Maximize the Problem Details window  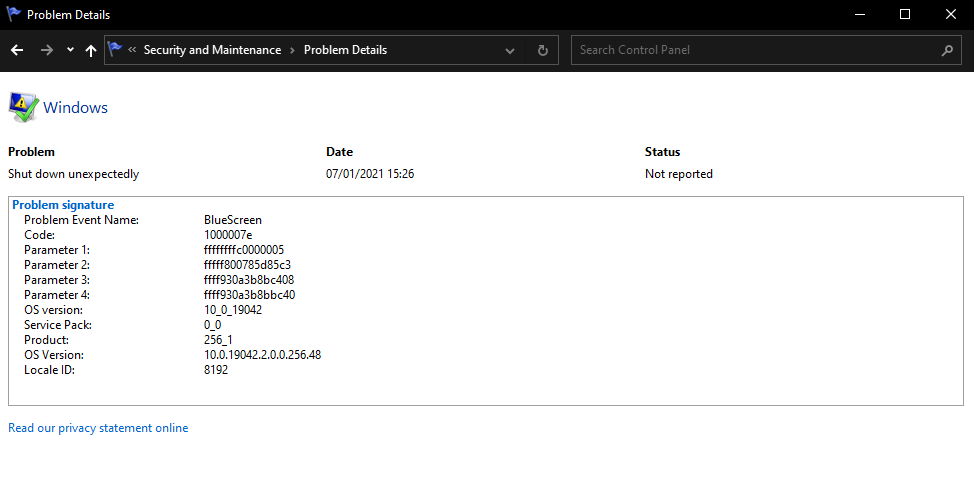pyautogui.click(x=905, y=14)
